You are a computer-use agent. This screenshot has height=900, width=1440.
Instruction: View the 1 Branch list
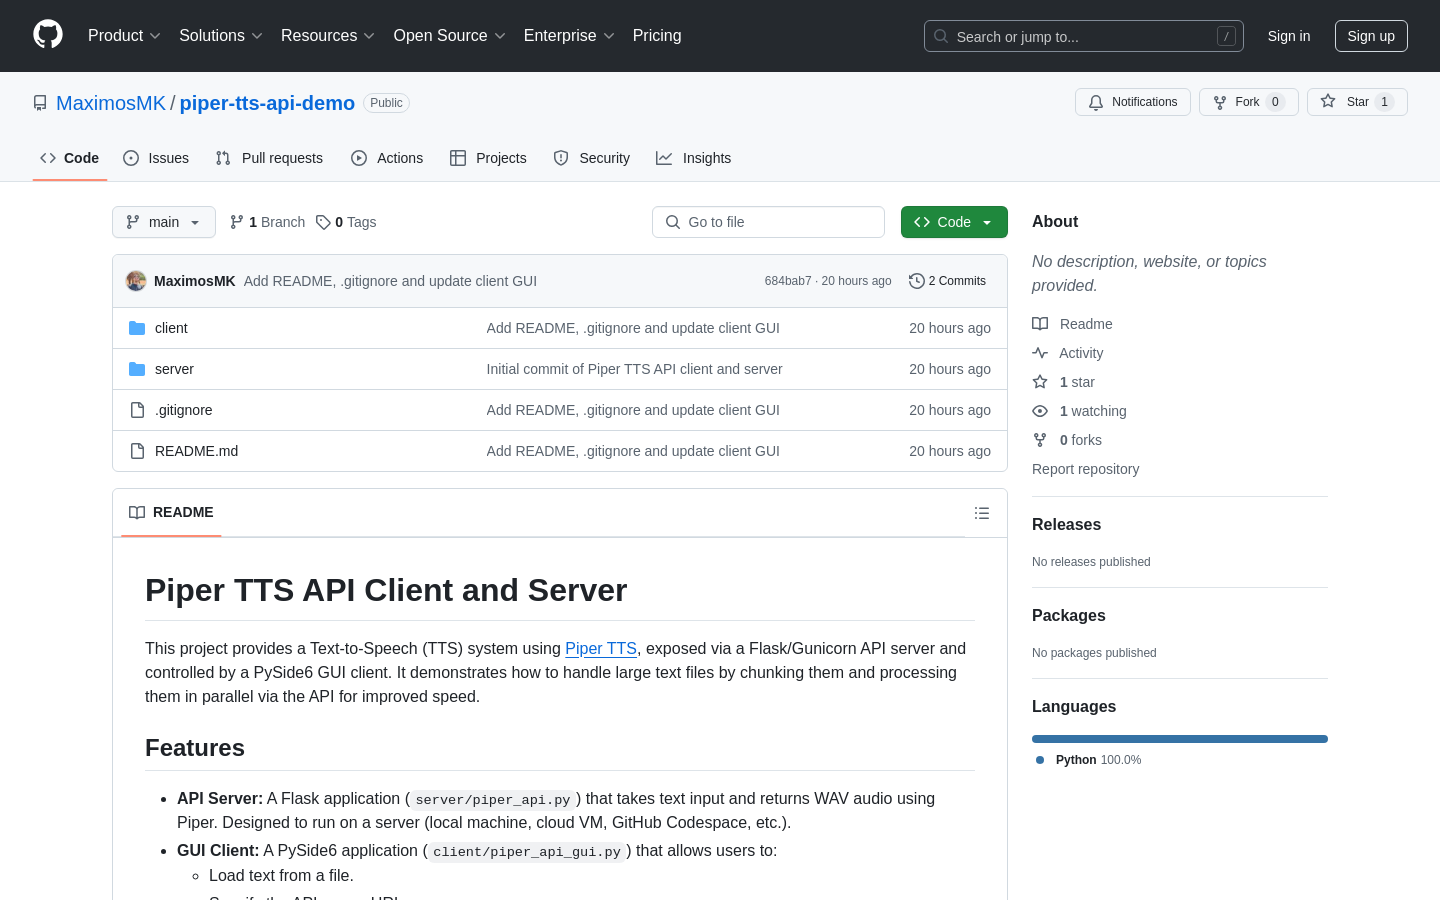(267, 222)
